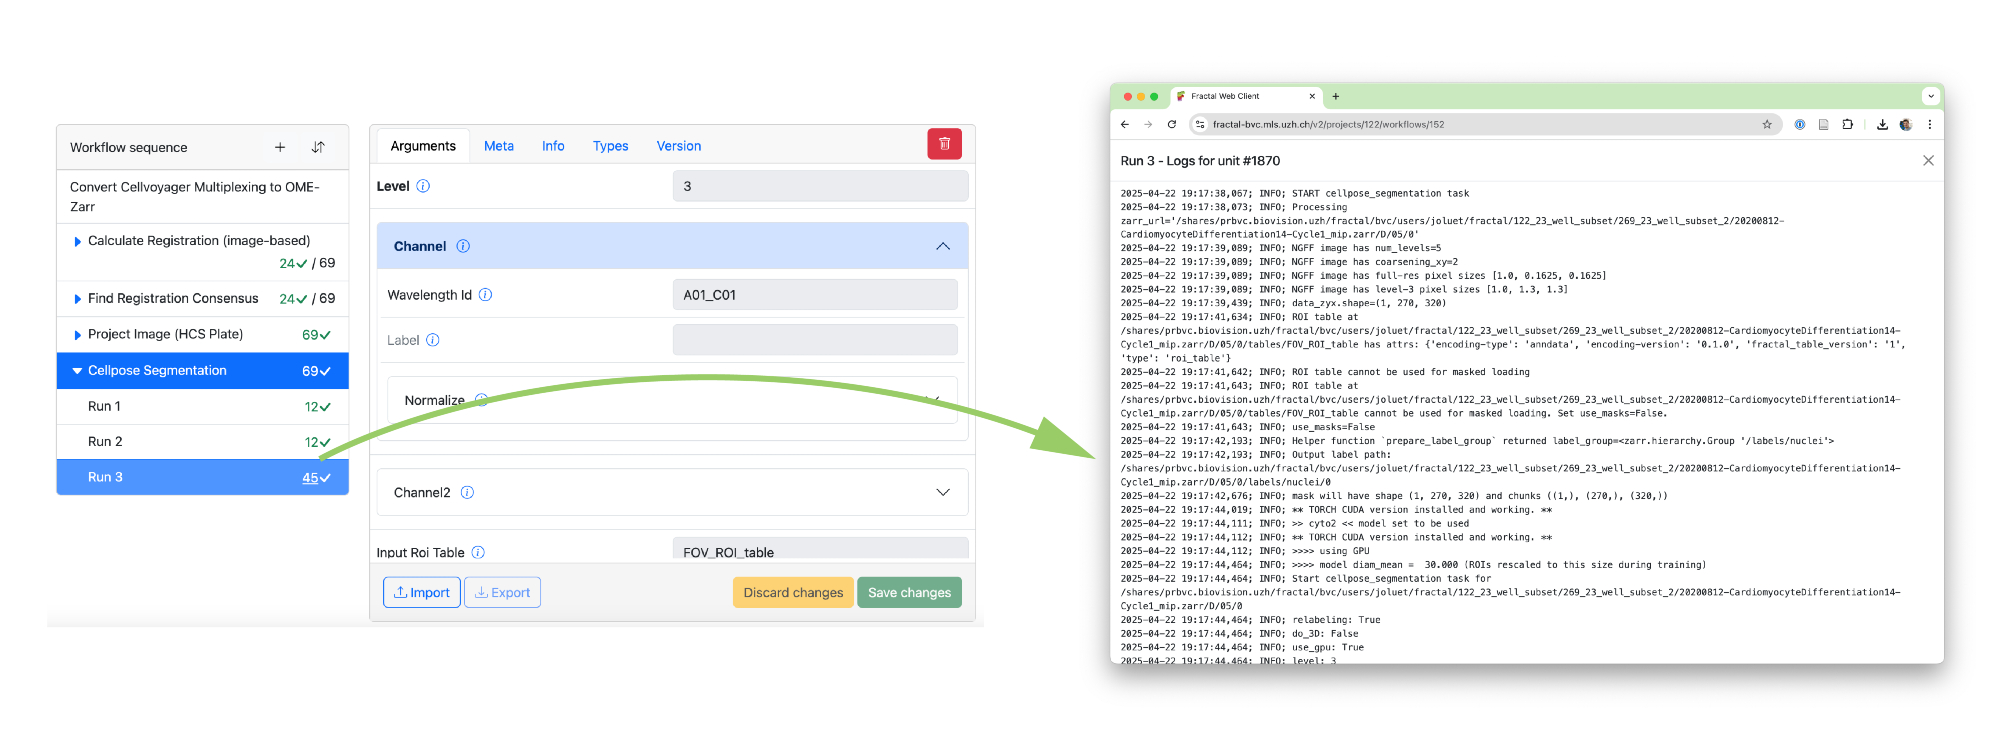Open the Version tab
Screen dimensions: 2000x747
tap(678, 146)
